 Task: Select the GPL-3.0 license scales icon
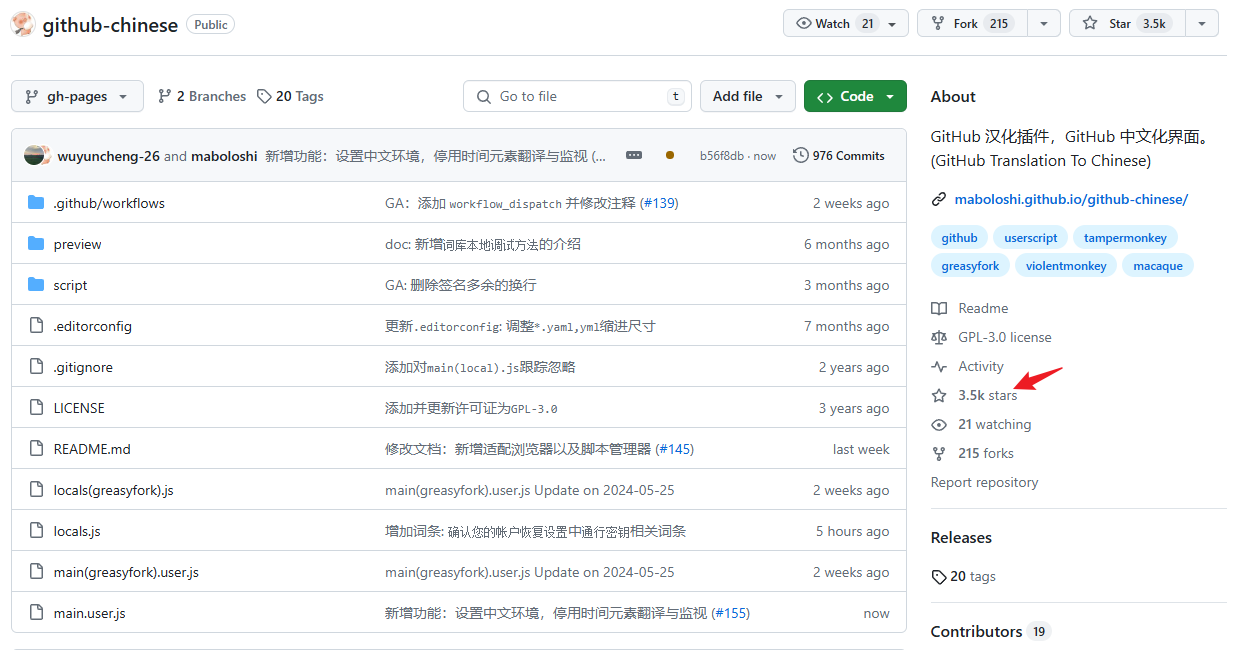click(x=939, y=337)
